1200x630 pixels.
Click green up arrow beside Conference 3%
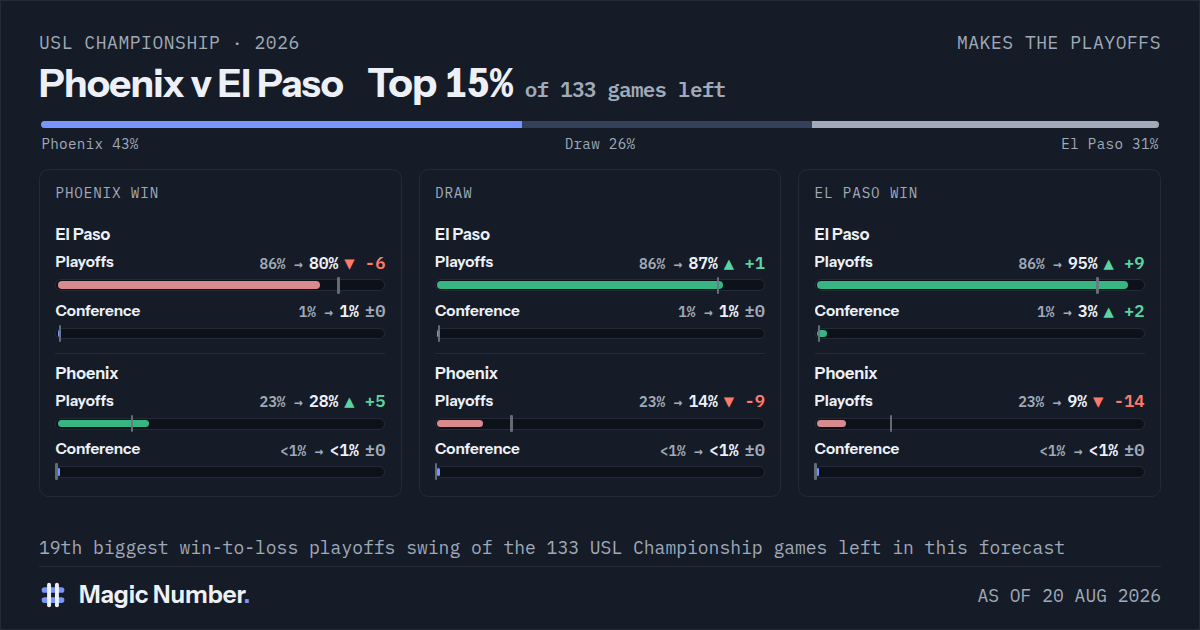click(x=1108, y=312)
